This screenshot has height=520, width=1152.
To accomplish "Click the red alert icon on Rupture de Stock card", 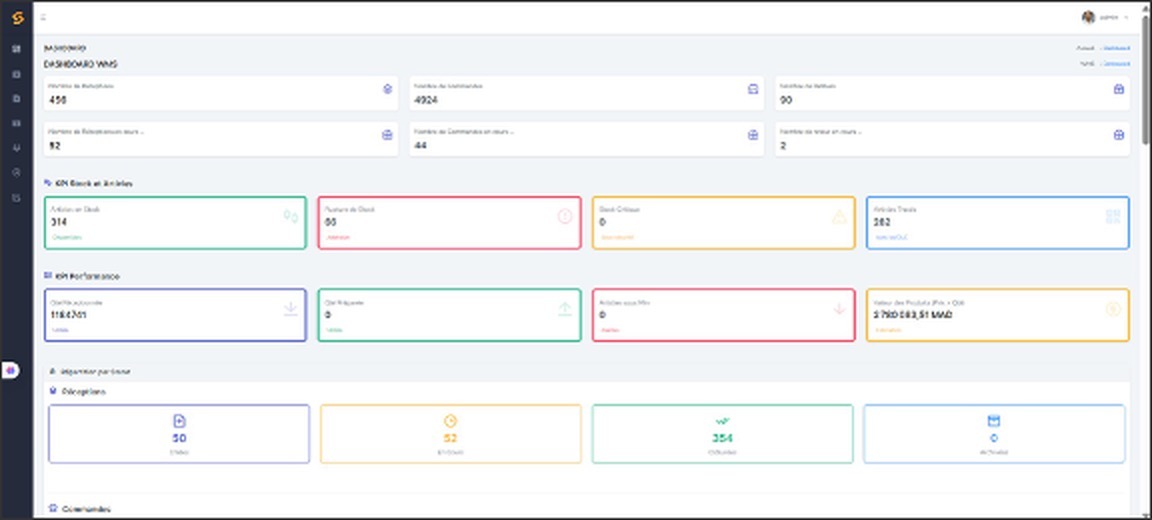I will pyautogui.click(x=565, y=217).
